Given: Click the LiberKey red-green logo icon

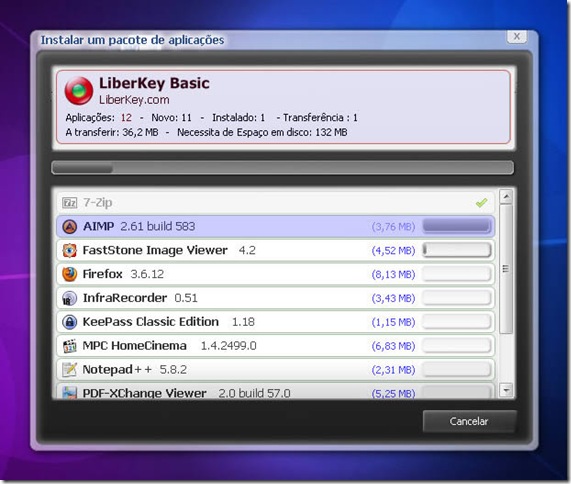Looking at the screenshot, I should click(79, 91).
